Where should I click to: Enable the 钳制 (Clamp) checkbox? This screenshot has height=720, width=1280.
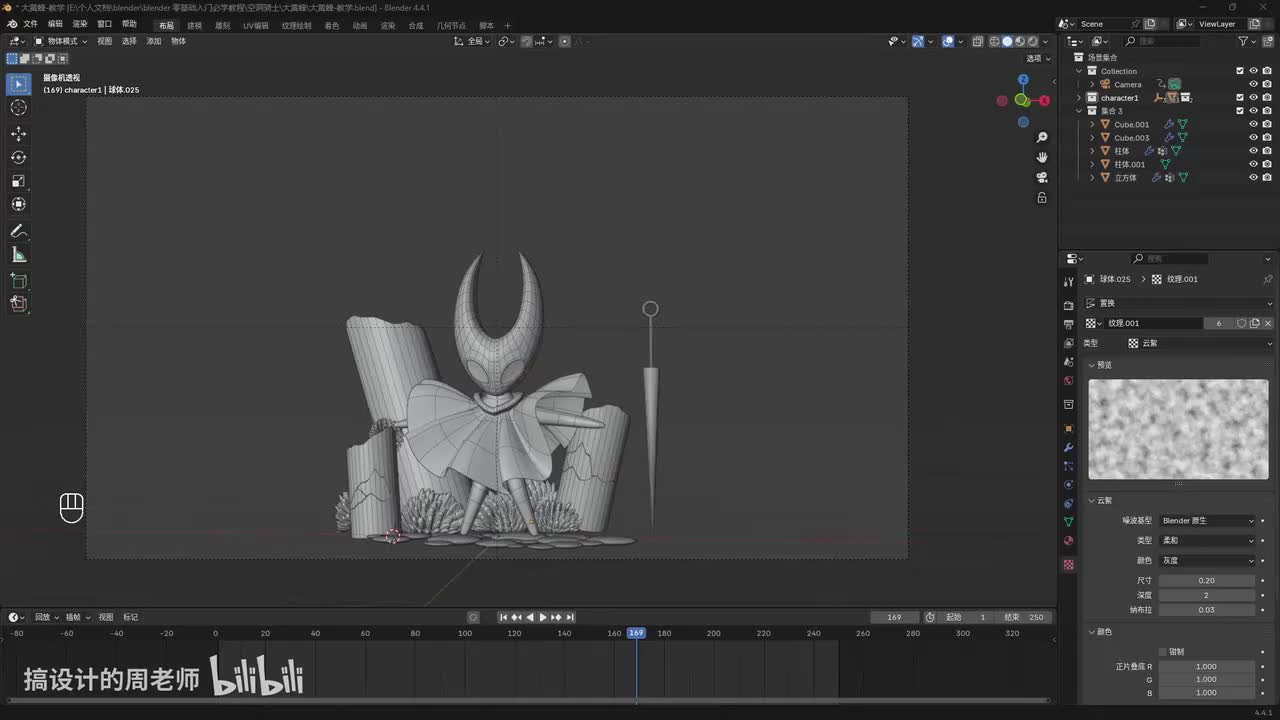(1162, 651)
